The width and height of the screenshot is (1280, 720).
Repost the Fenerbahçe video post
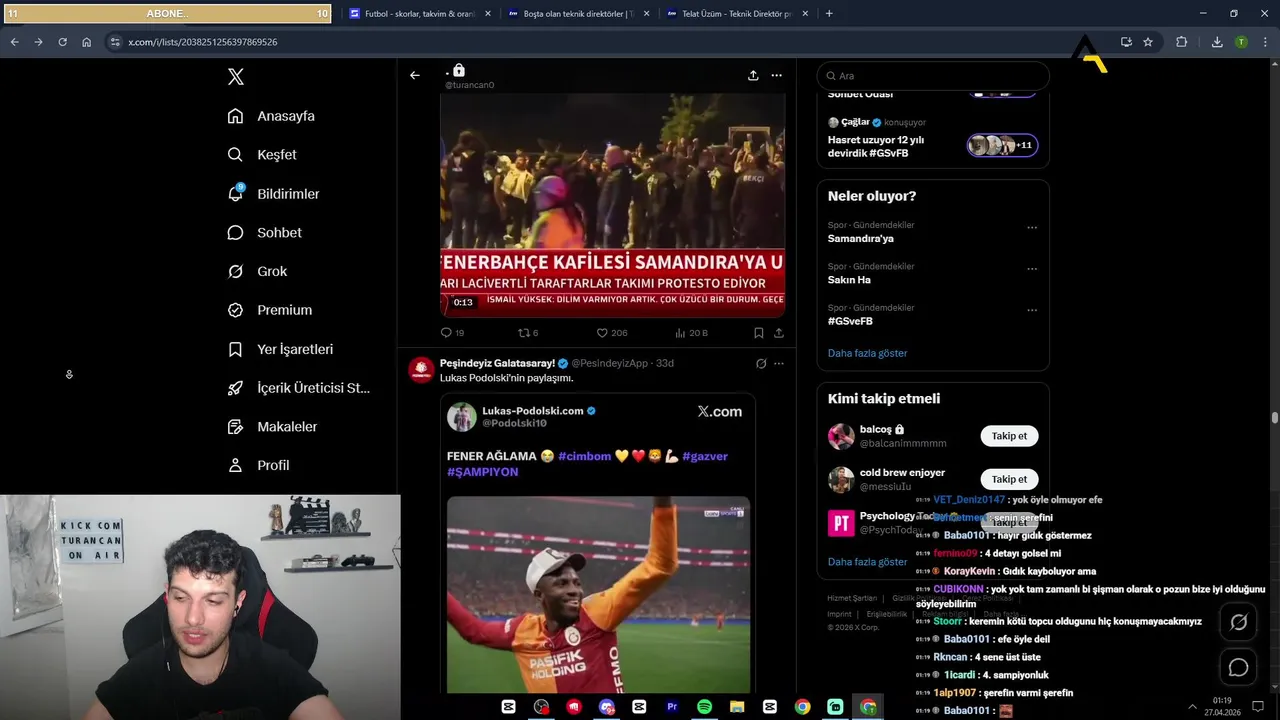click(x=528, y=333)
